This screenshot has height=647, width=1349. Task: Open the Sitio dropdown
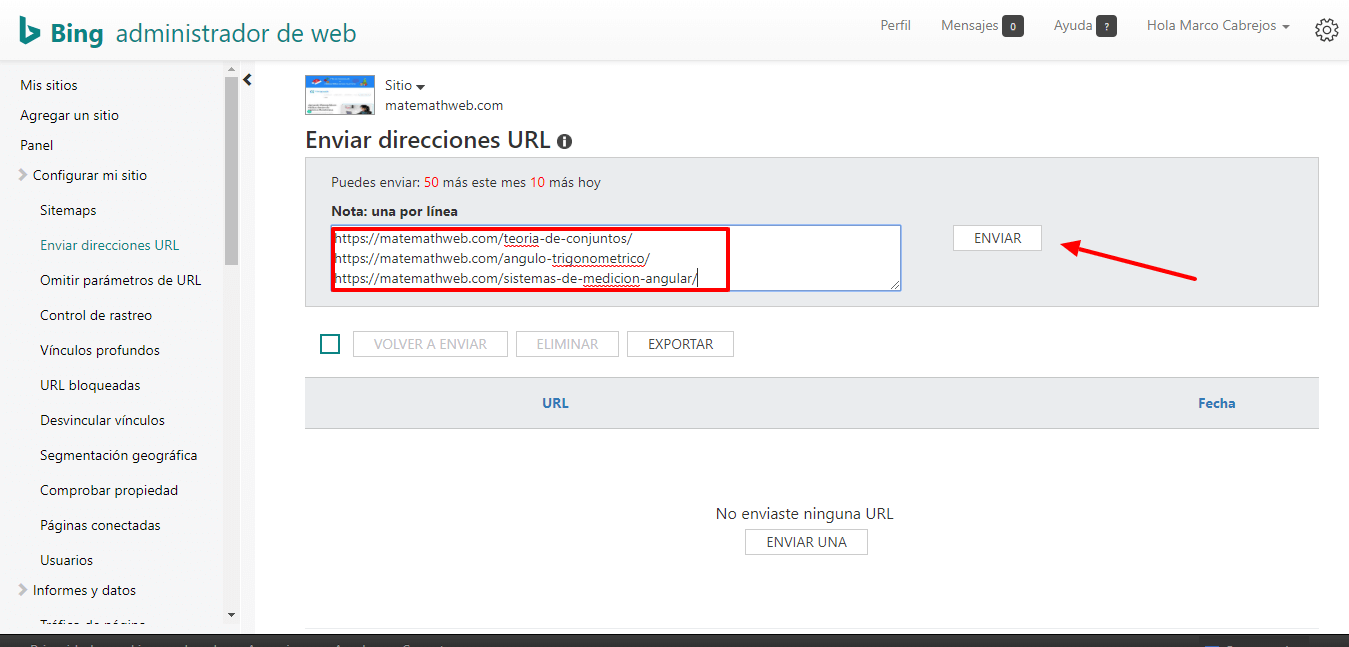405,86
